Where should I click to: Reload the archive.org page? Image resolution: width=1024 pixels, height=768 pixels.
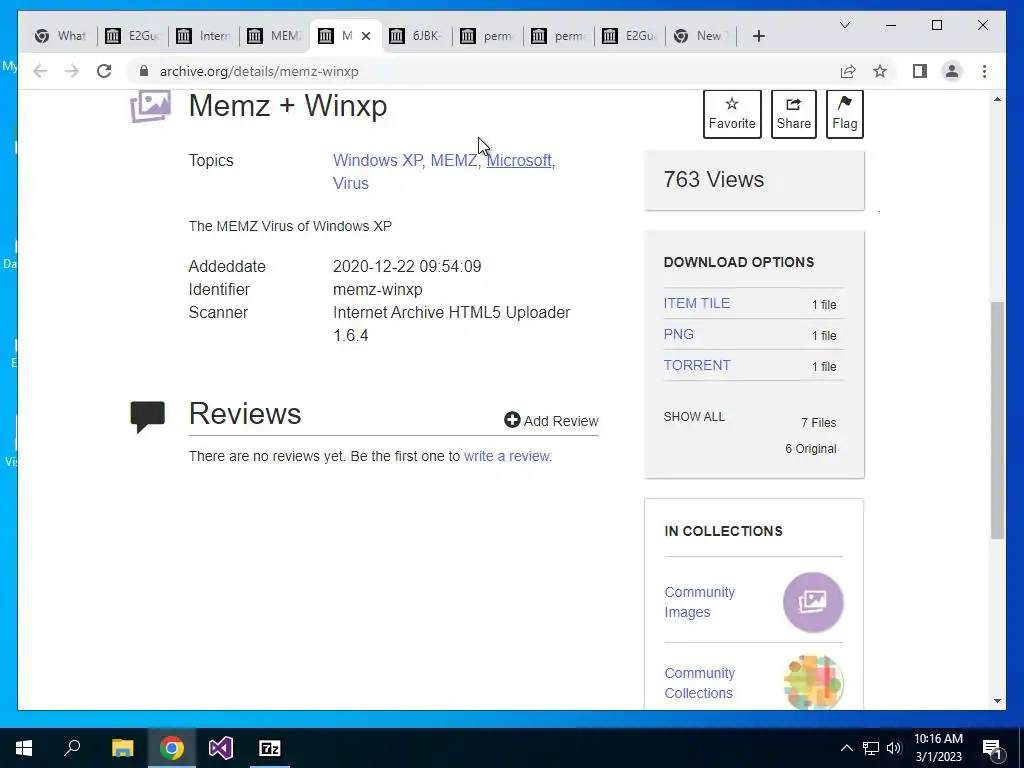[104, 71]
